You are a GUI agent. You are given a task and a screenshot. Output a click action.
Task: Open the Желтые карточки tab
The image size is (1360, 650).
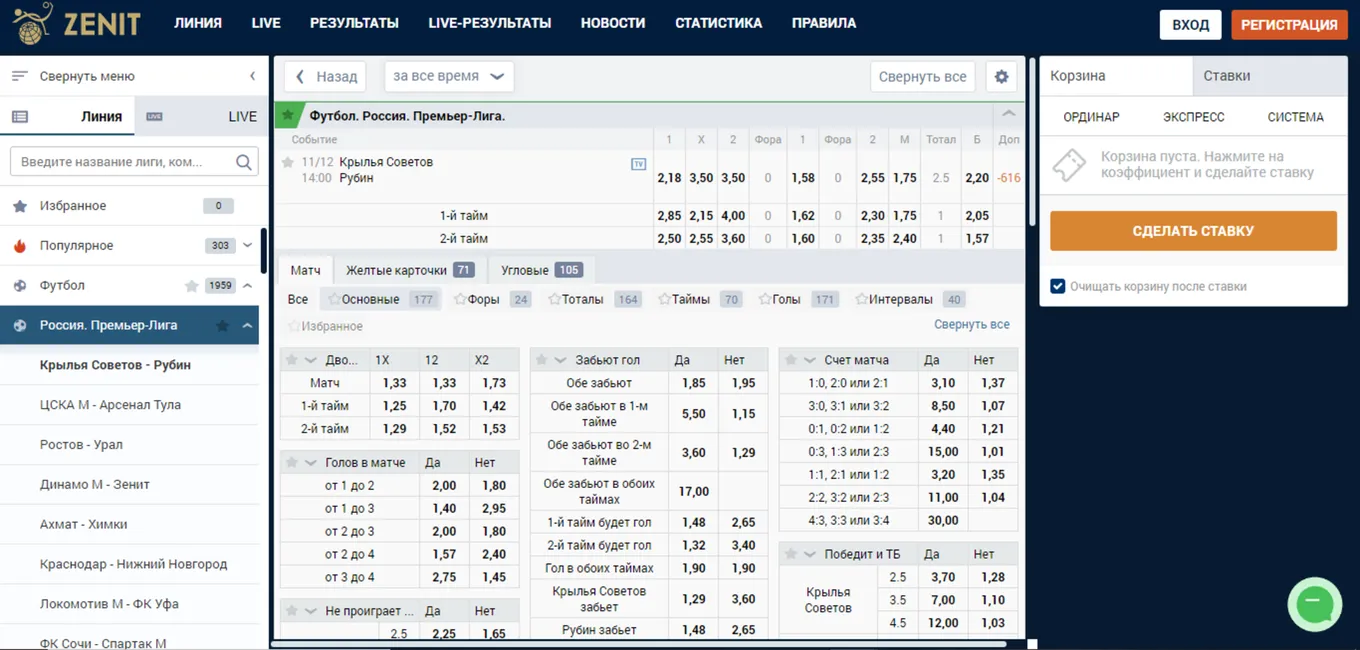(x=410, y=270)
